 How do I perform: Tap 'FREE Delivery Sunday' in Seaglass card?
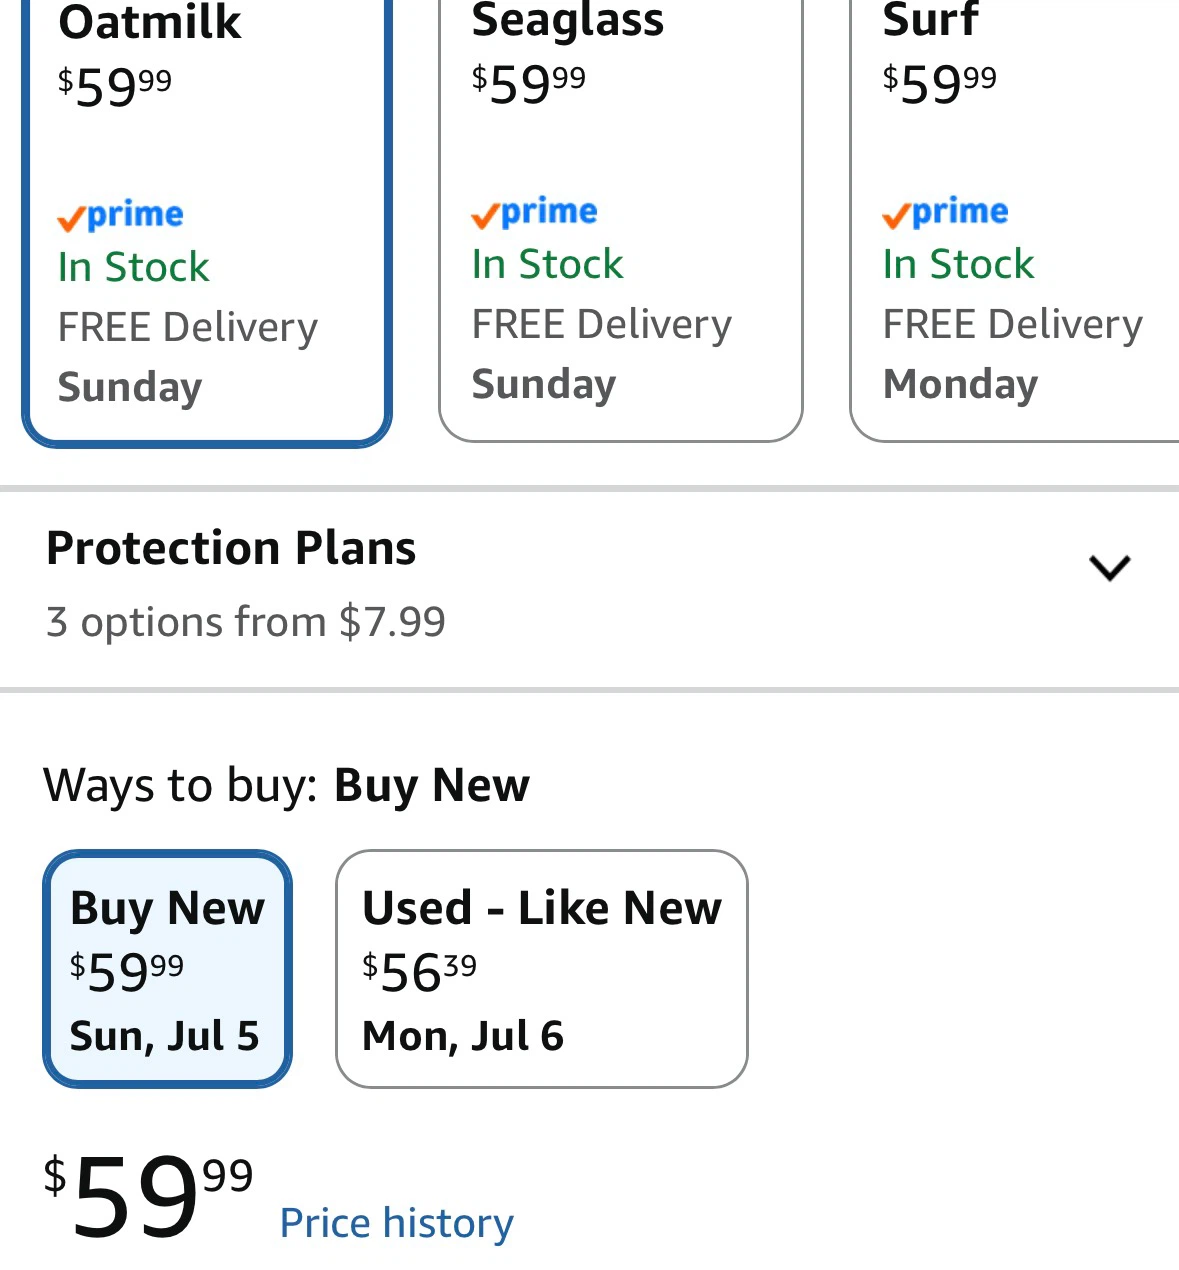point(601,354)
